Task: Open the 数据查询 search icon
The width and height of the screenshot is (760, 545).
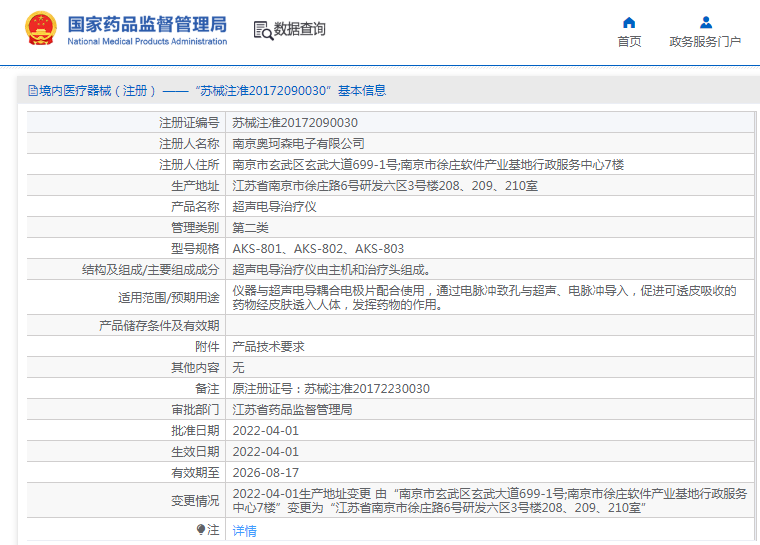Action: 263,30
